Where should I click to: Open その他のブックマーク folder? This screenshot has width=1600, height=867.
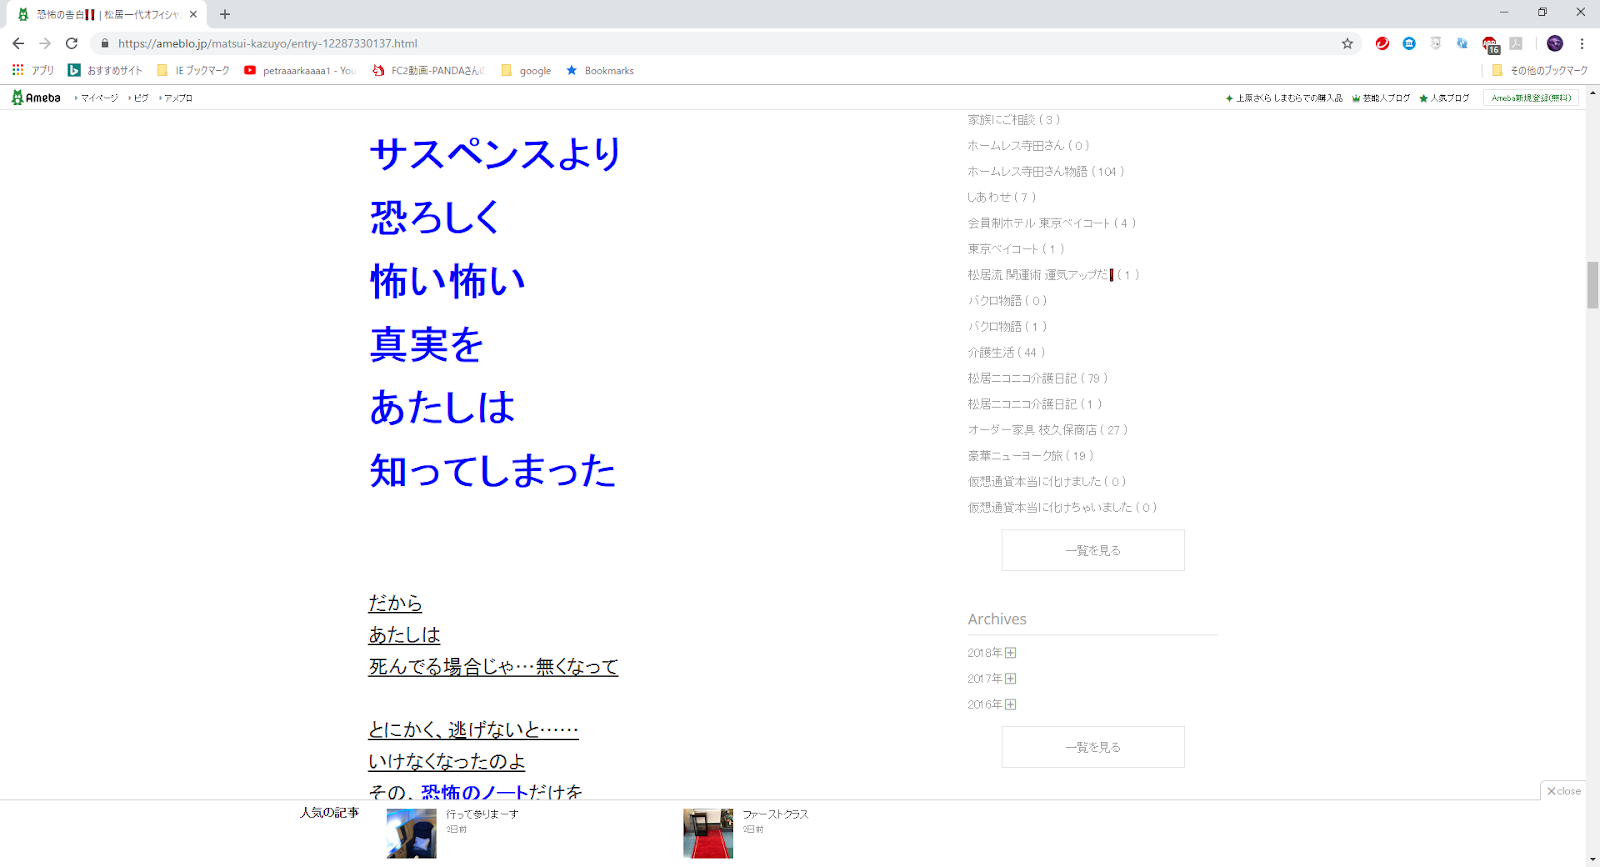click(x=1539, y=70)
